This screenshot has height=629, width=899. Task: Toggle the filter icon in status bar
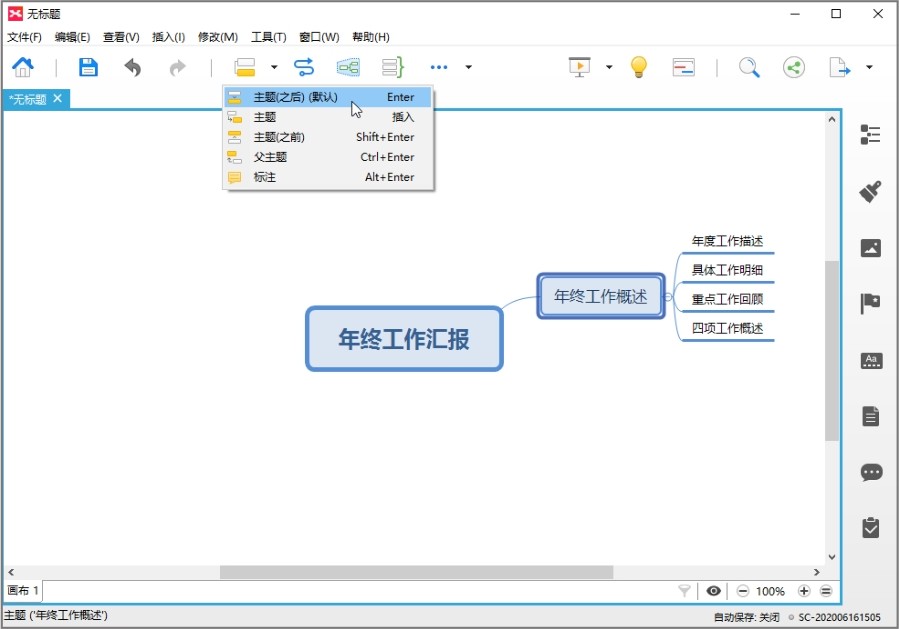pyautogui.click(x=685, y=591)
